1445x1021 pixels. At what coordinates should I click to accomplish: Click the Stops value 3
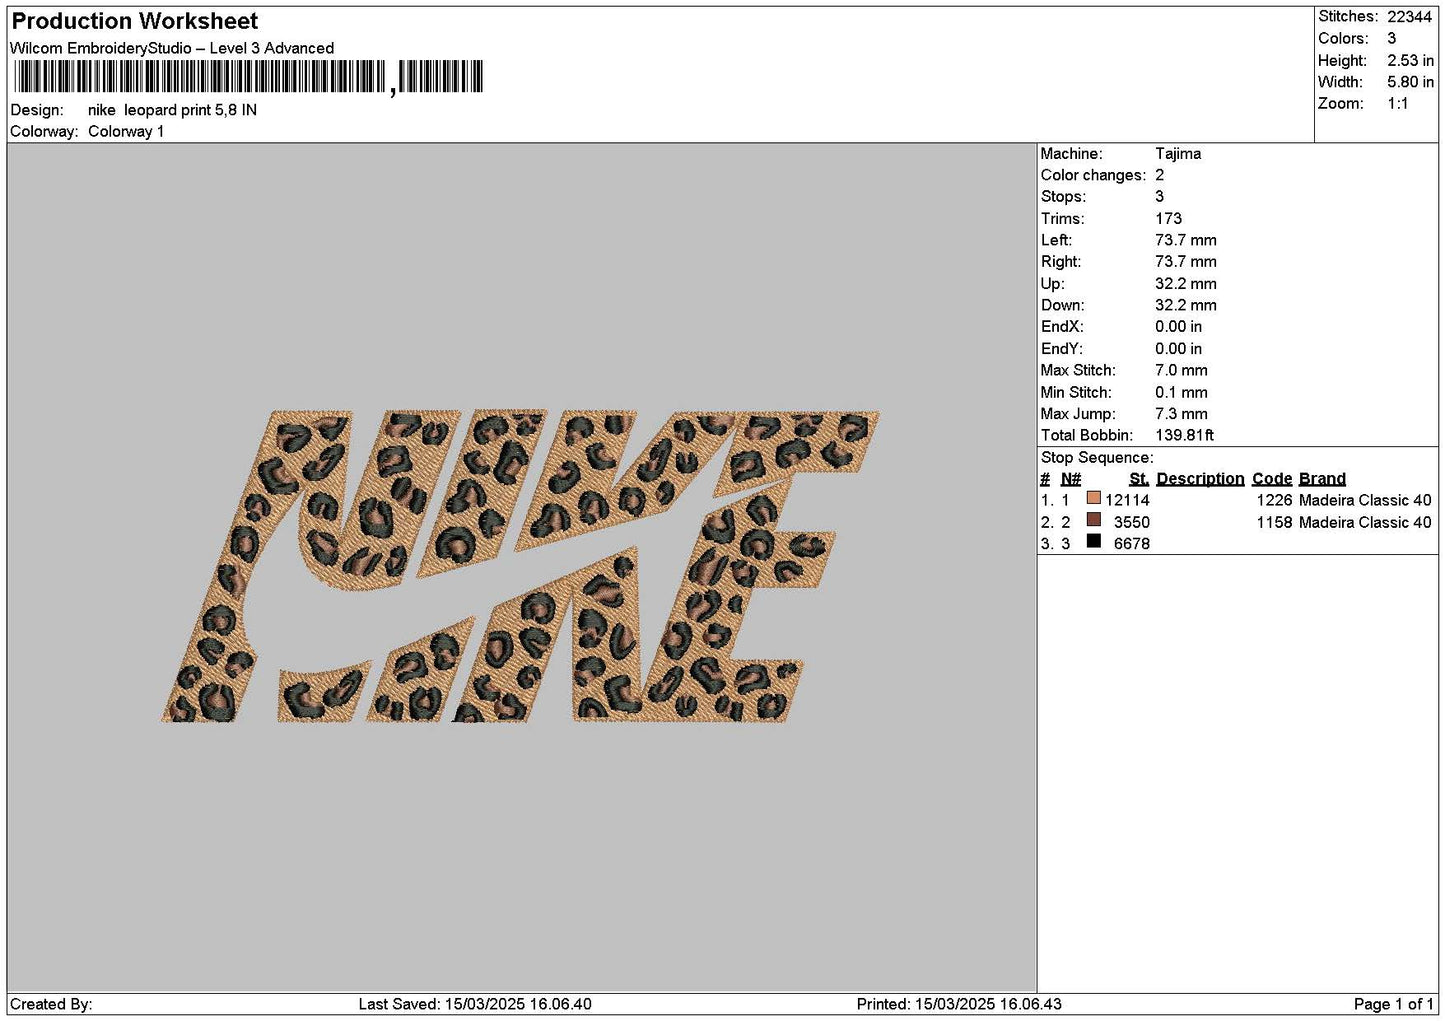(1159, 197)
